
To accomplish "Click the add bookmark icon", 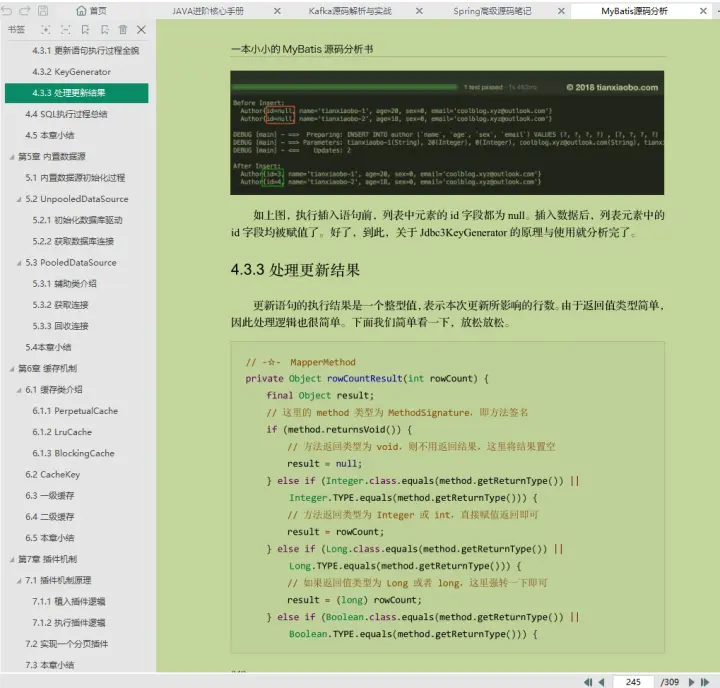I will click(x=85, y=30).
